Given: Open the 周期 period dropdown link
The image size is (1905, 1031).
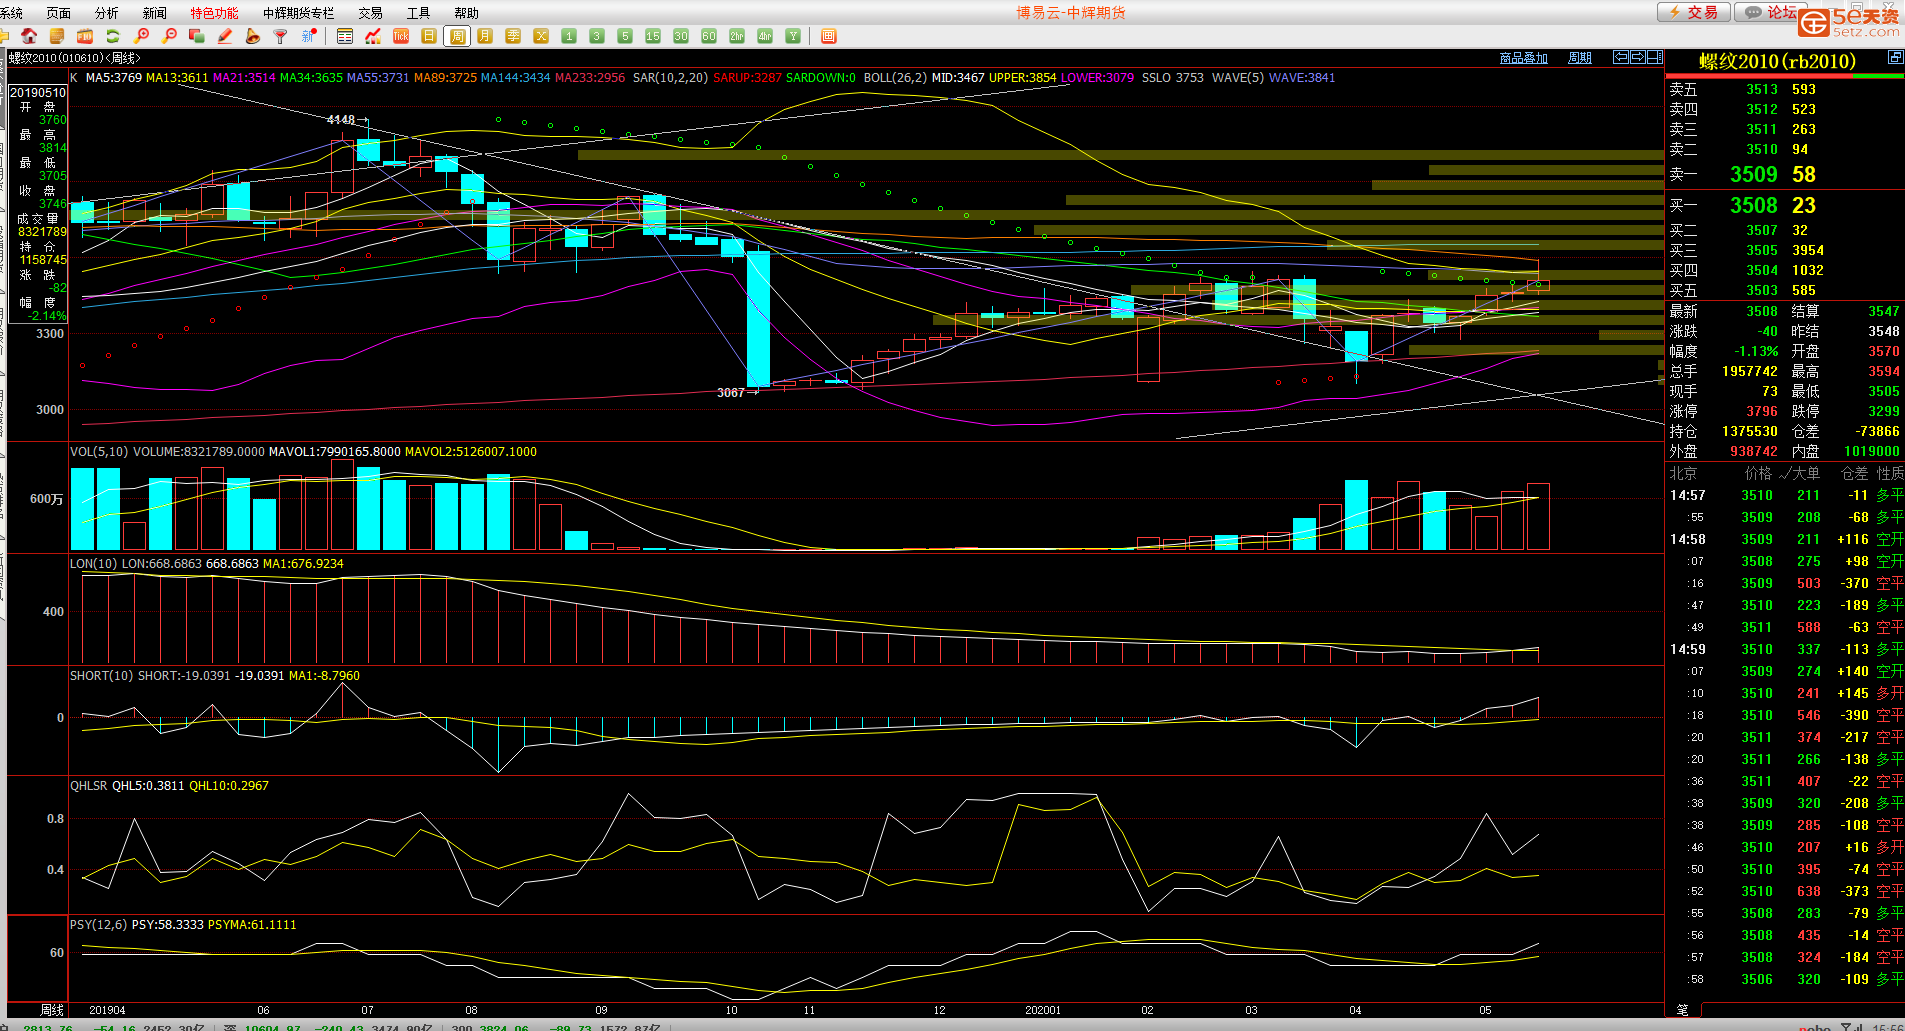Looking at the screenshot, I should tap(1580, 58).
